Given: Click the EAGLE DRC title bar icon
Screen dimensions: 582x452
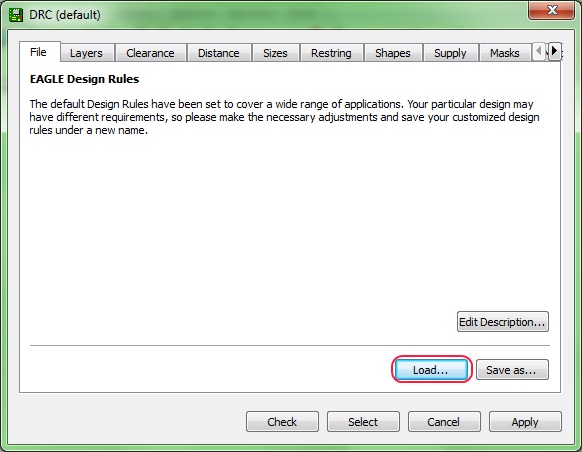Looking at the screenshot, I should 16,15.
